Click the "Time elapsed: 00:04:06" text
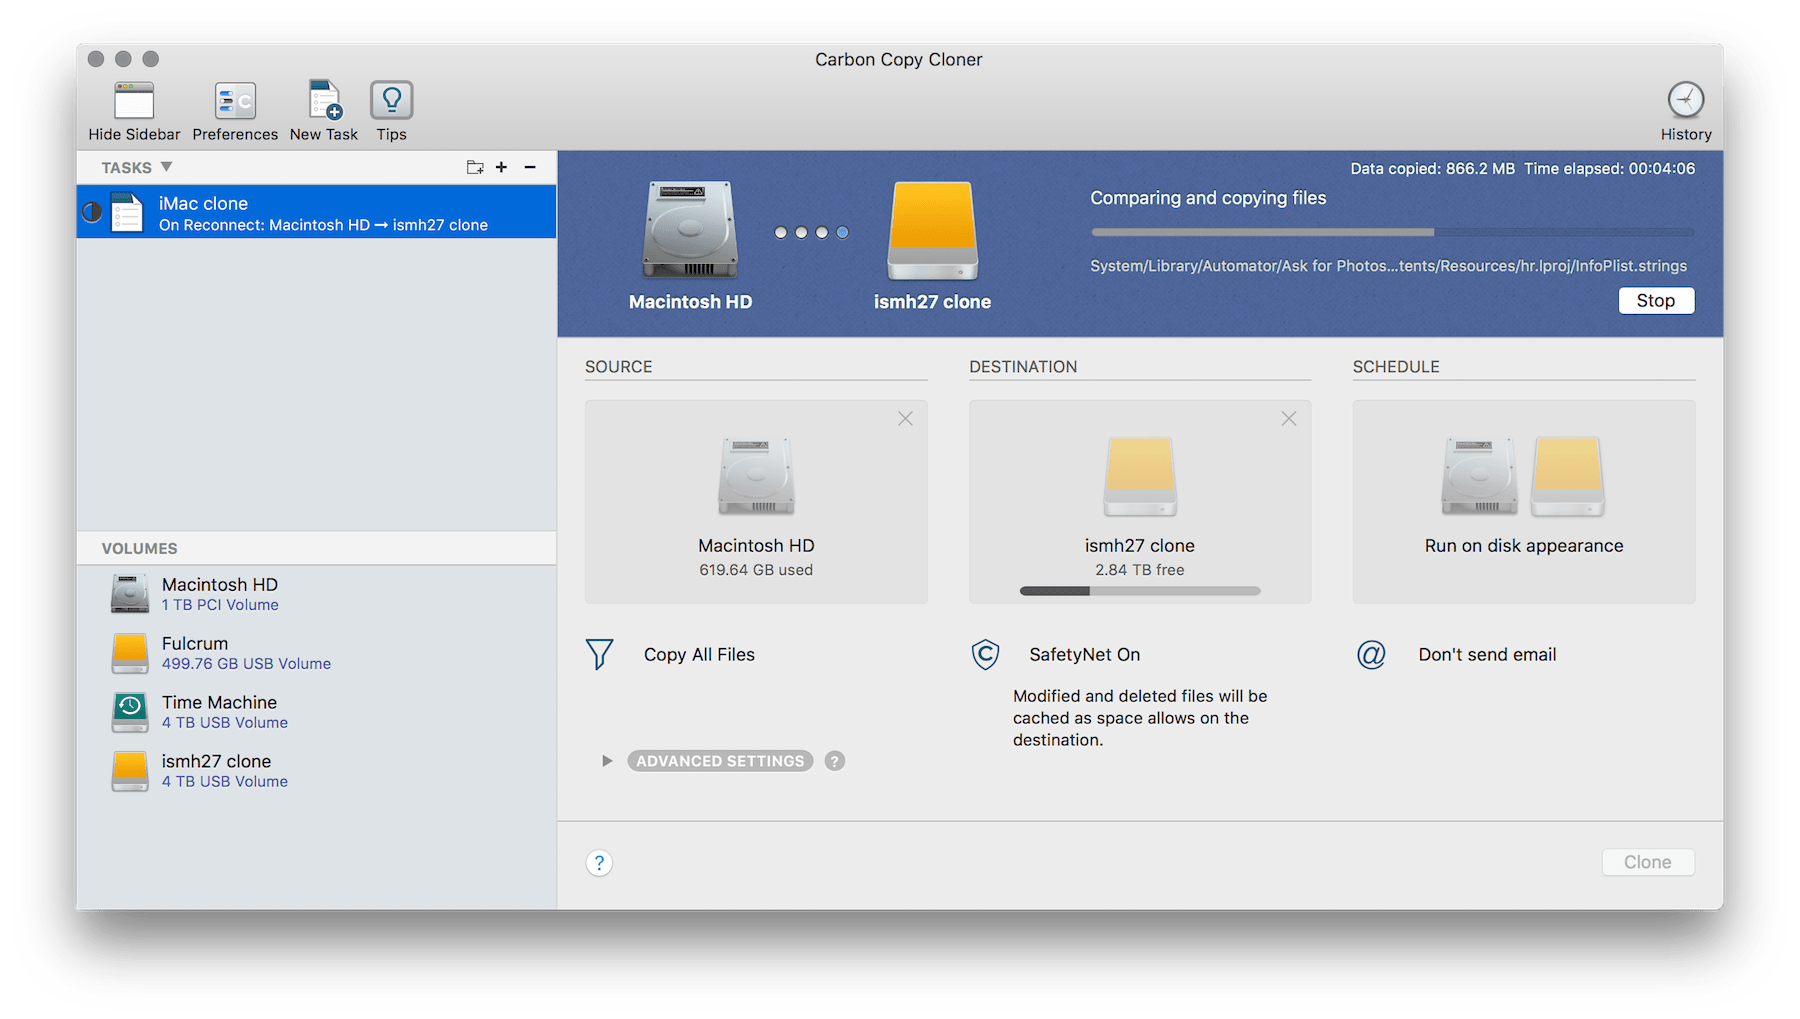The image size is (1800, 1019). [1609, 169]
